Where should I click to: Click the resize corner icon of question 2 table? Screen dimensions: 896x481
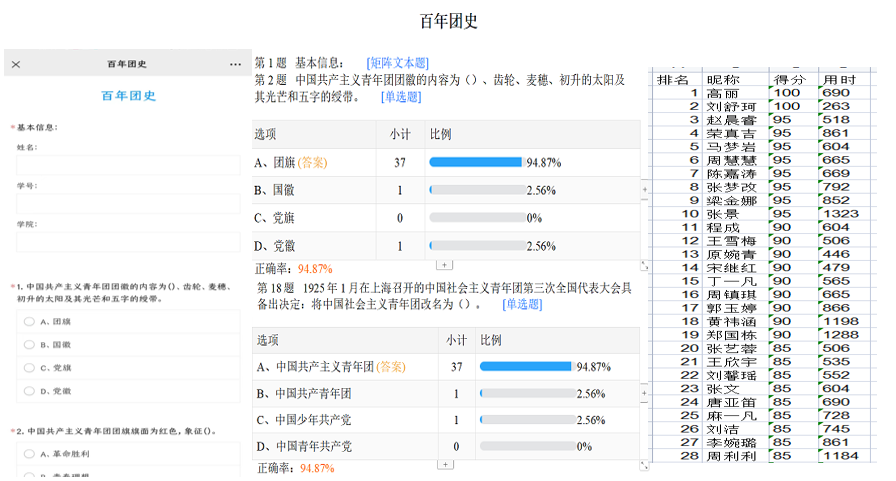coord(645,266)
